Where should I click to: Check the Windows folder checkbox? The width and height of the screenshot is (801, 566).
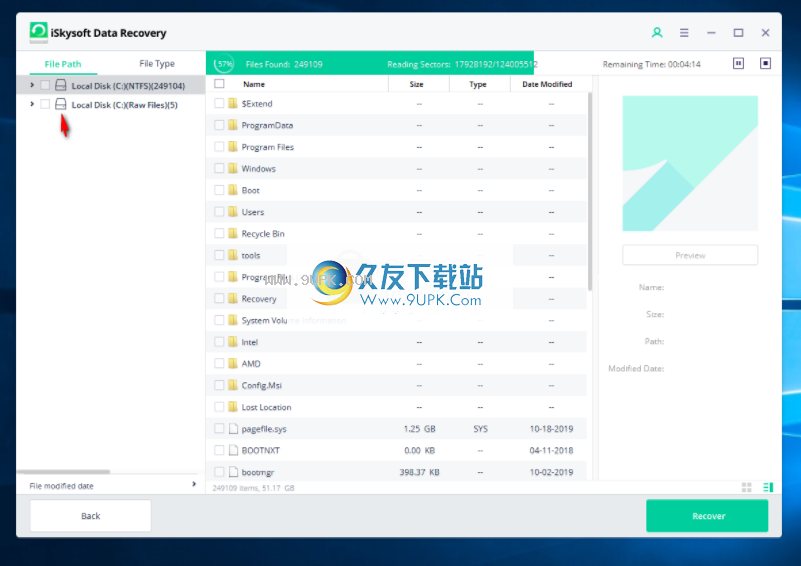click(x=219, y=168)
